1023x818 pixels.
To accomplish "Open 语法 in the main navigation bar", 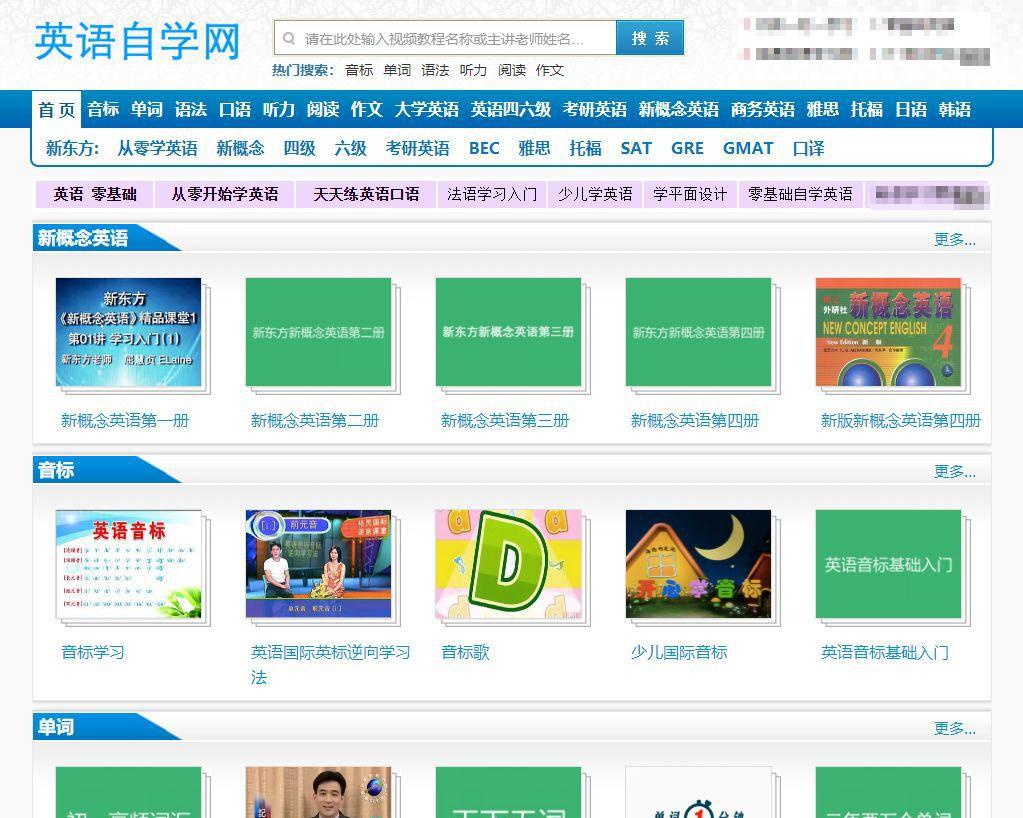I will tap(191, 109).
